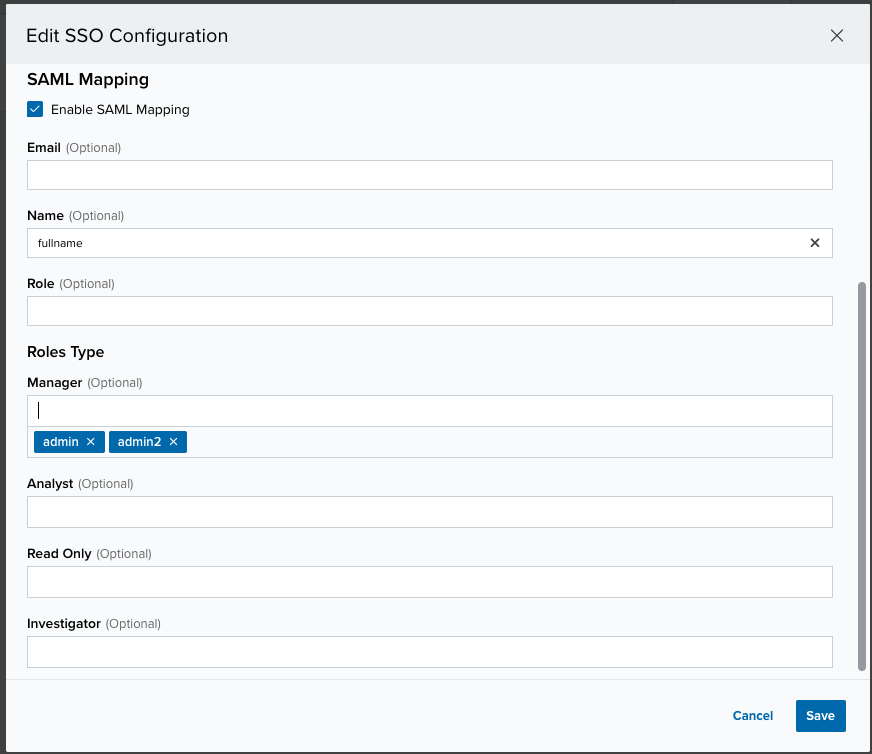
Task: Select the Role input field
Action: [429, 311]
